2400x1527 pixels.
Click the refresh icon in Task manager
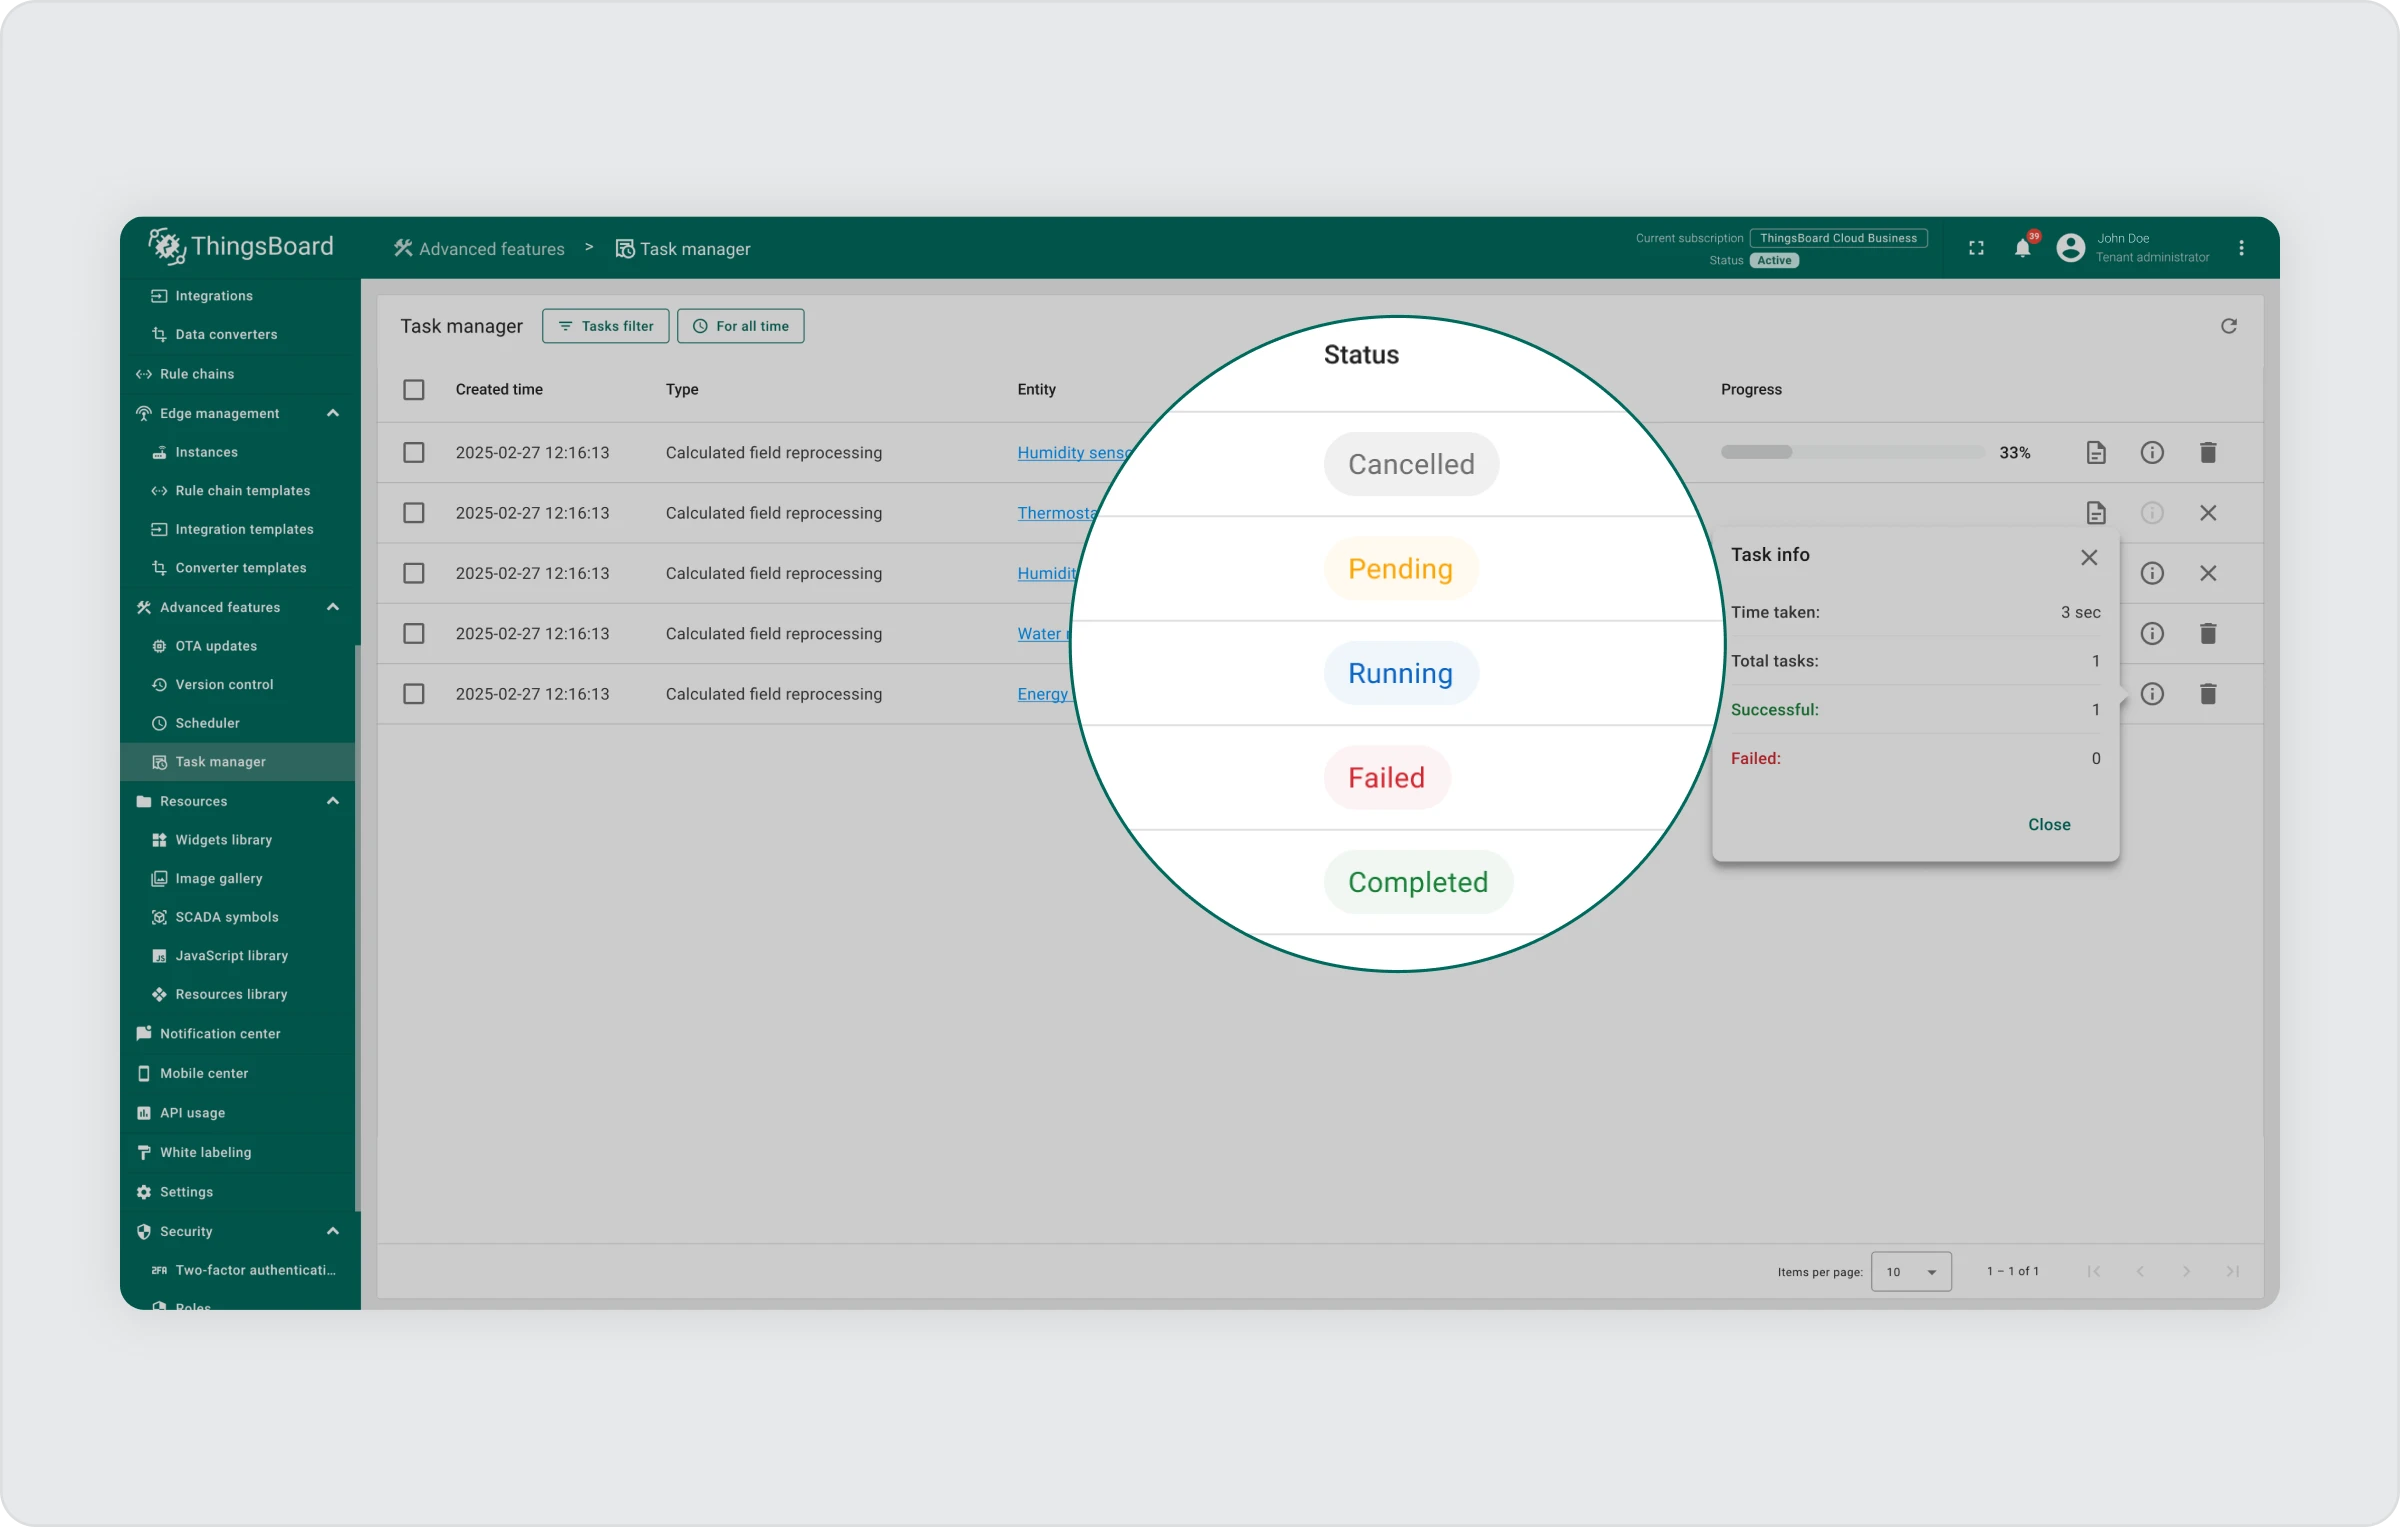(x=2228, y=326)
